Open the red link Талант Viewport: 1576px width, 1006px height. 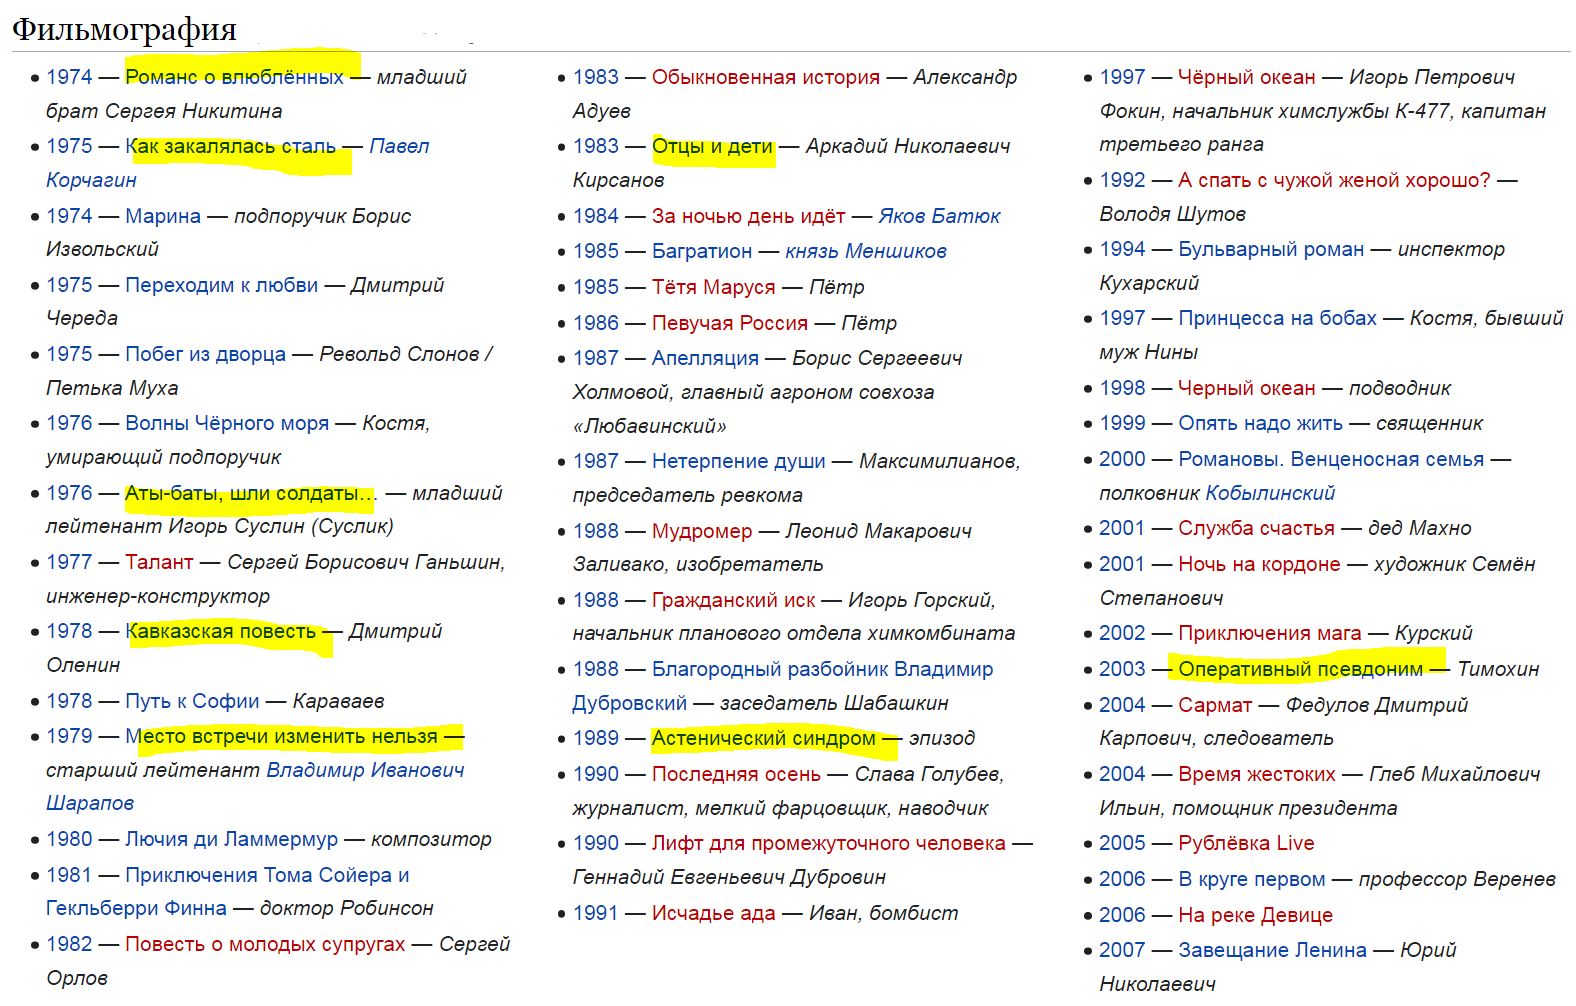[x=159, y=562]
